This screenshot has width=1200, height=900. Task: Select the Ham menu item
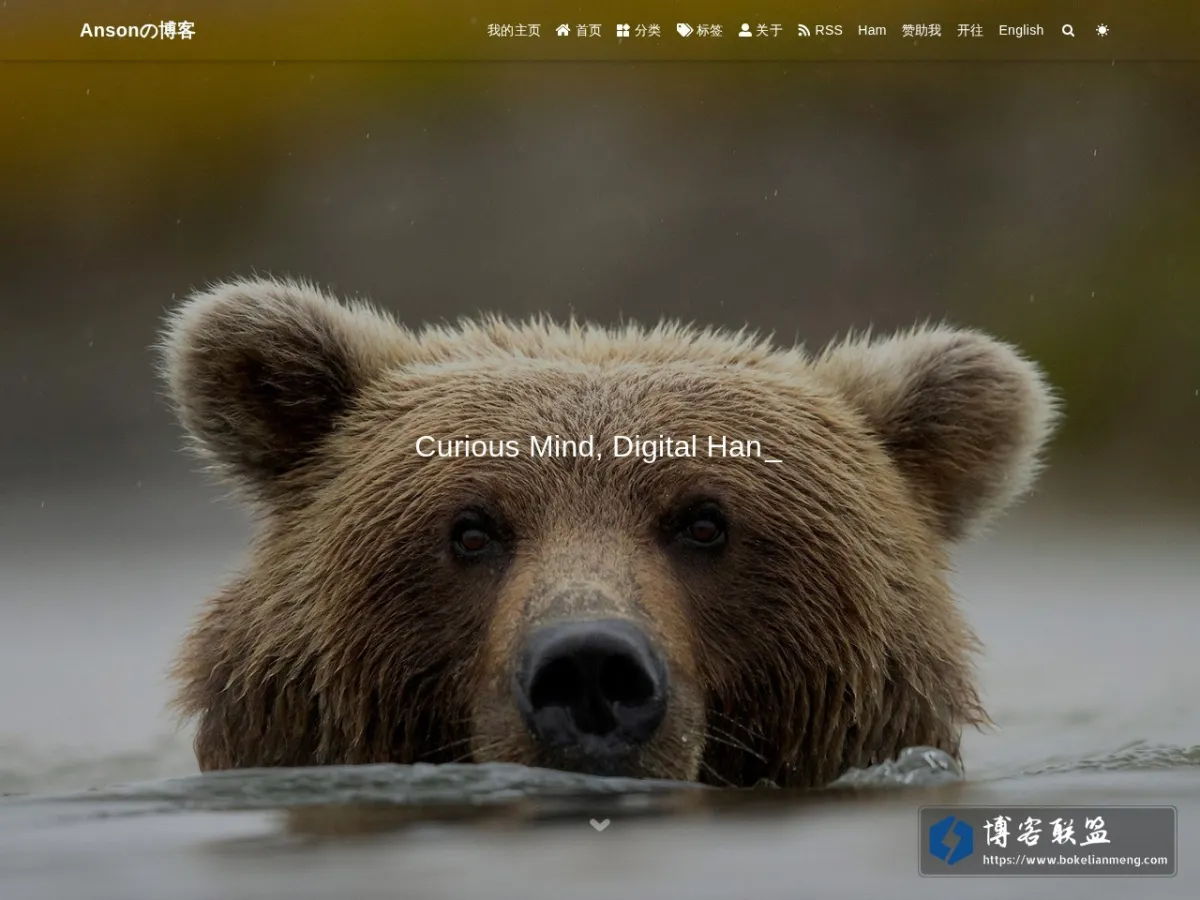(x=872, y=30)
